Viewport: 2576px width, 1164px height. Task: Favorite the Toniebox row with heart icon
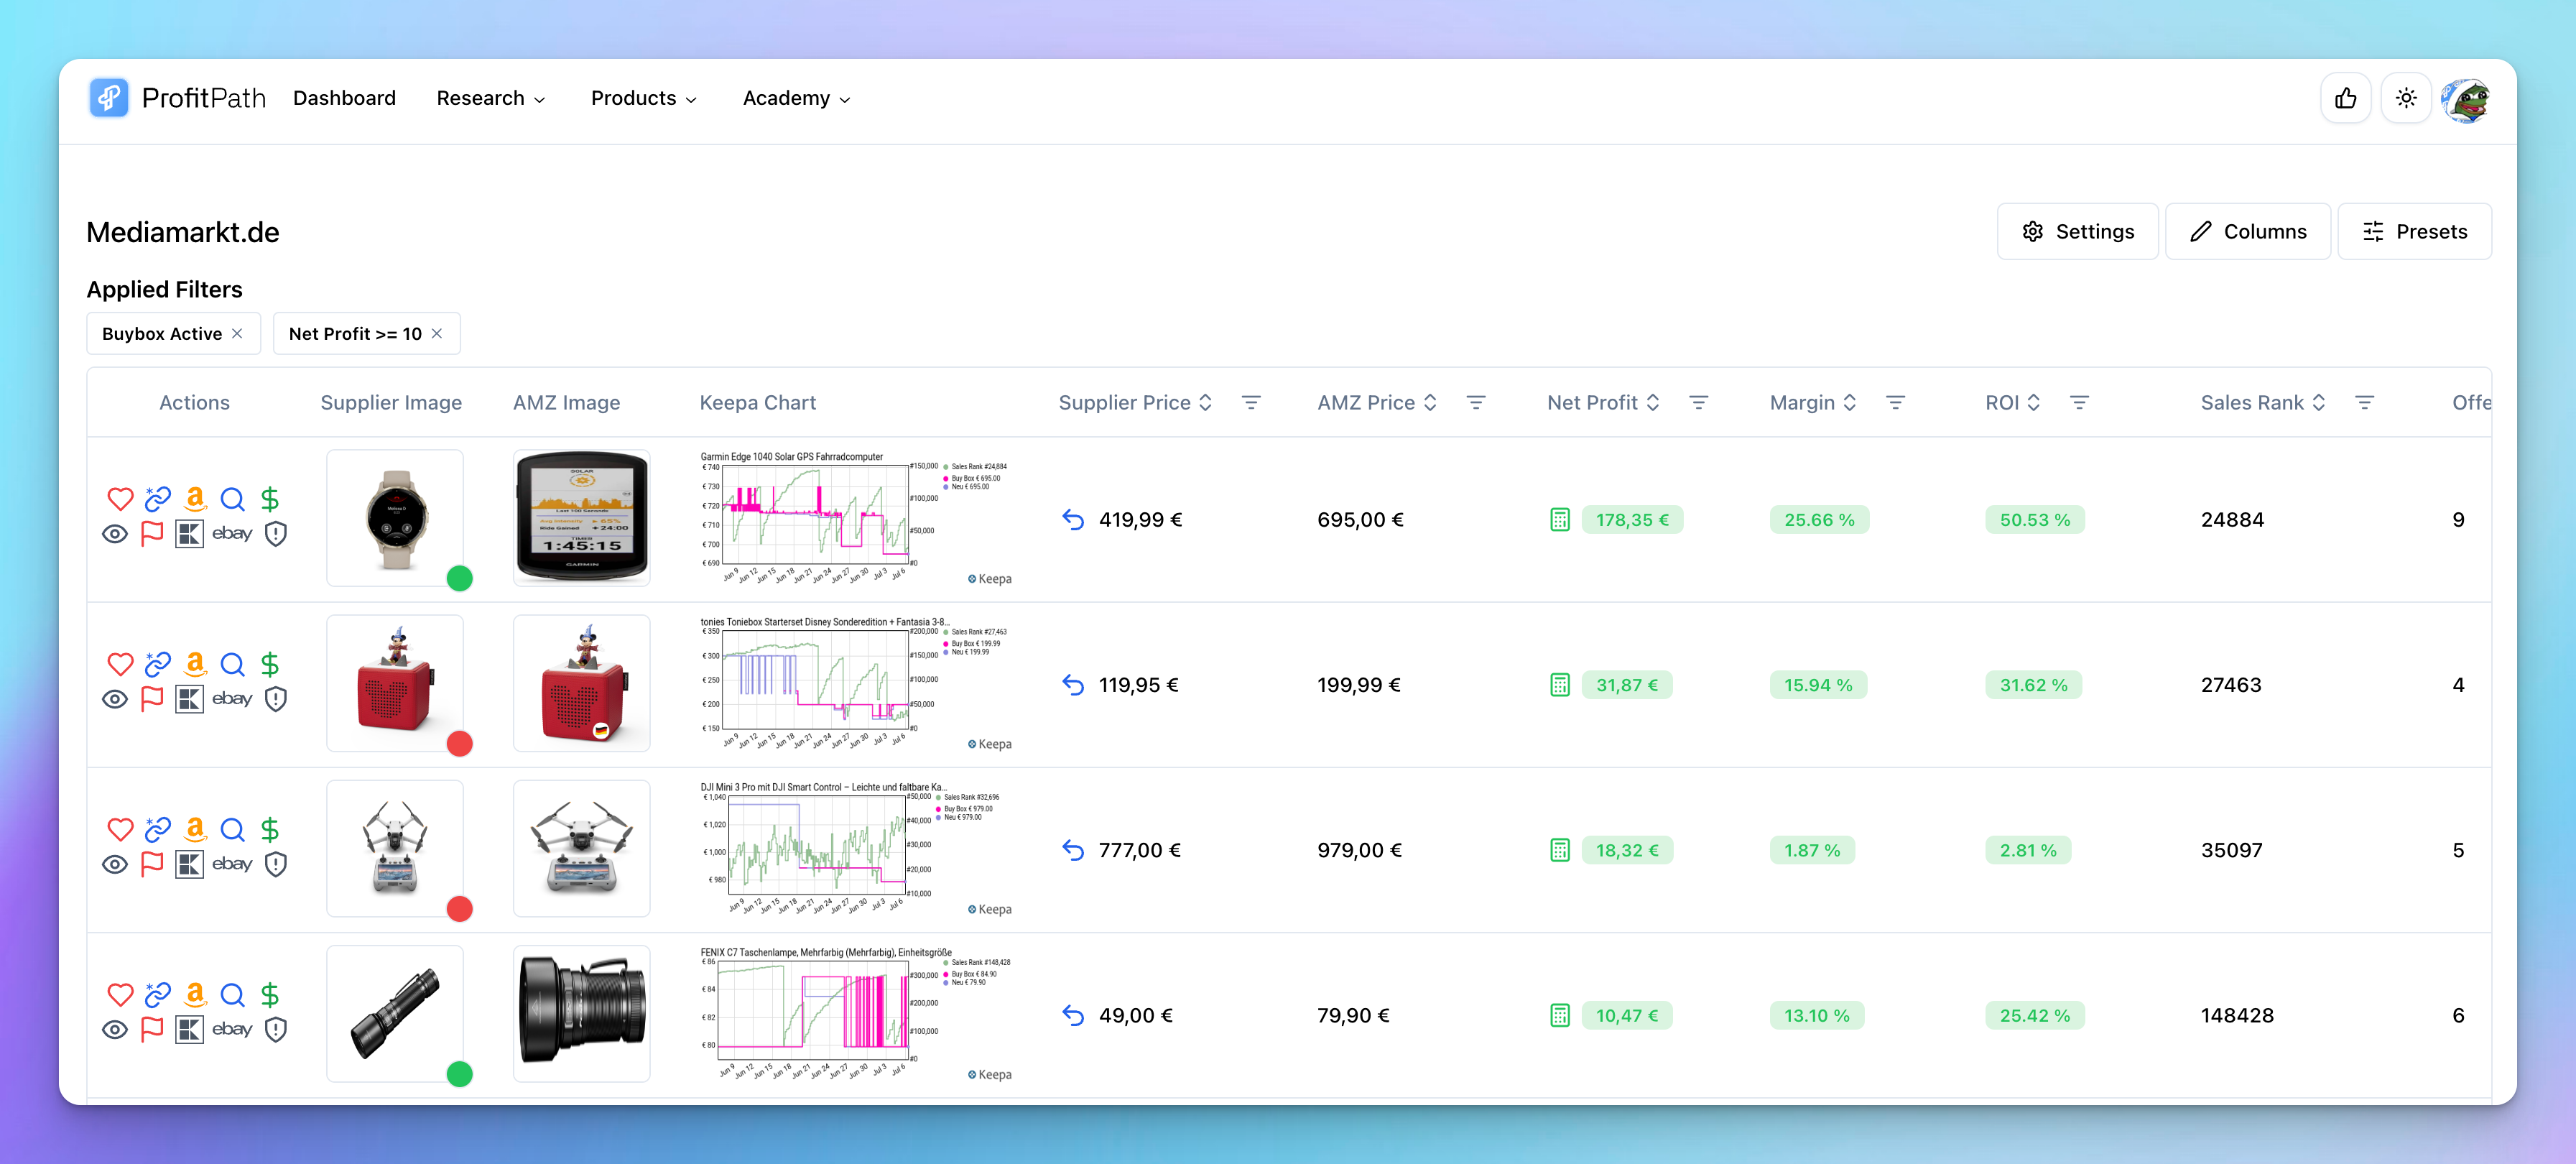click(120, 664)
